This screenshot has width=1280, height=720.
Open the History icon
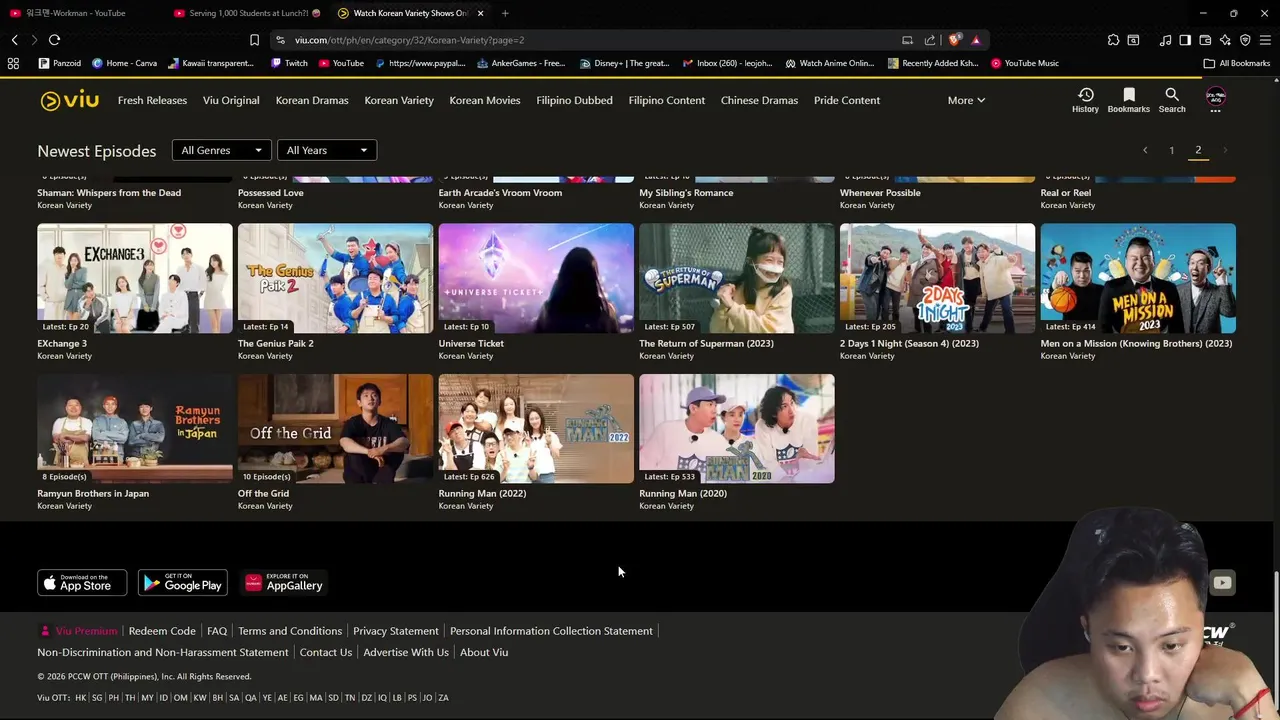tap(1085, 100)
